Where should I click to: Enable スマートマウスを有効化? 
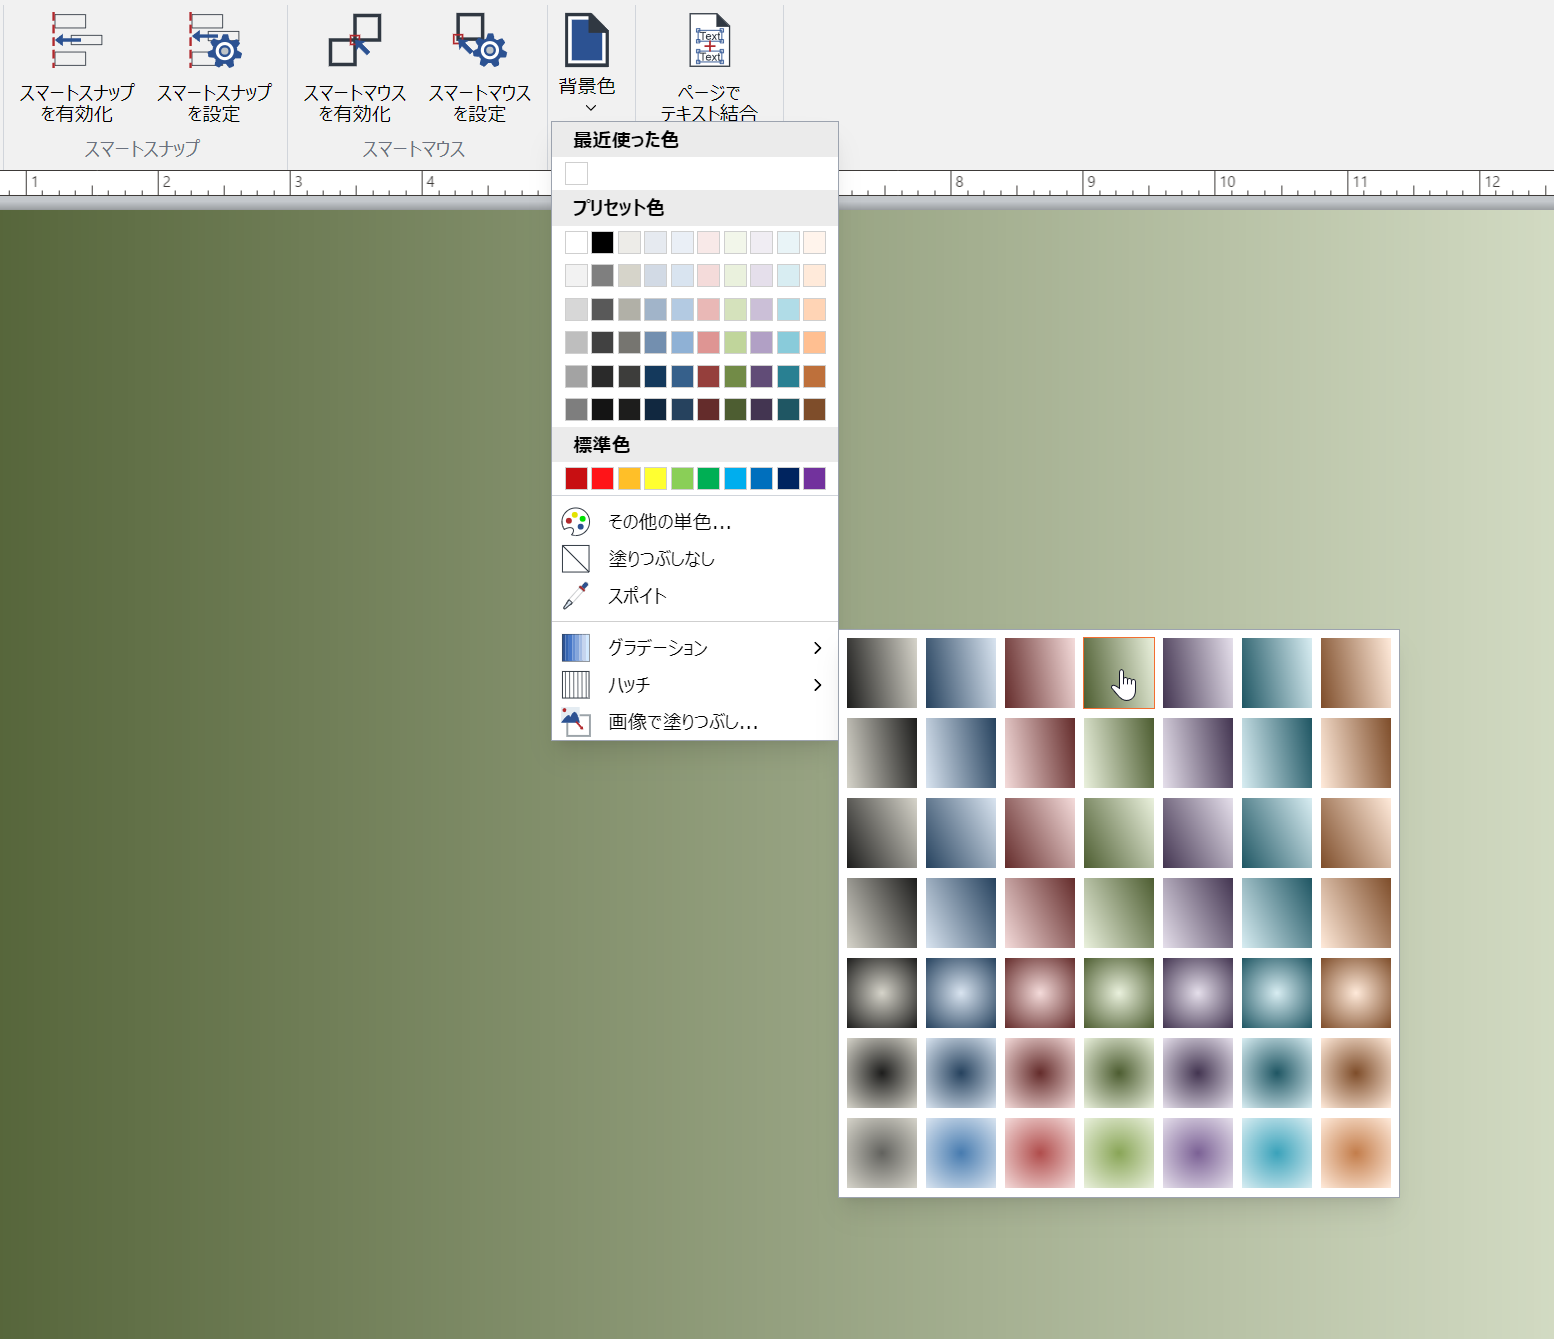(x=355, y=69)
